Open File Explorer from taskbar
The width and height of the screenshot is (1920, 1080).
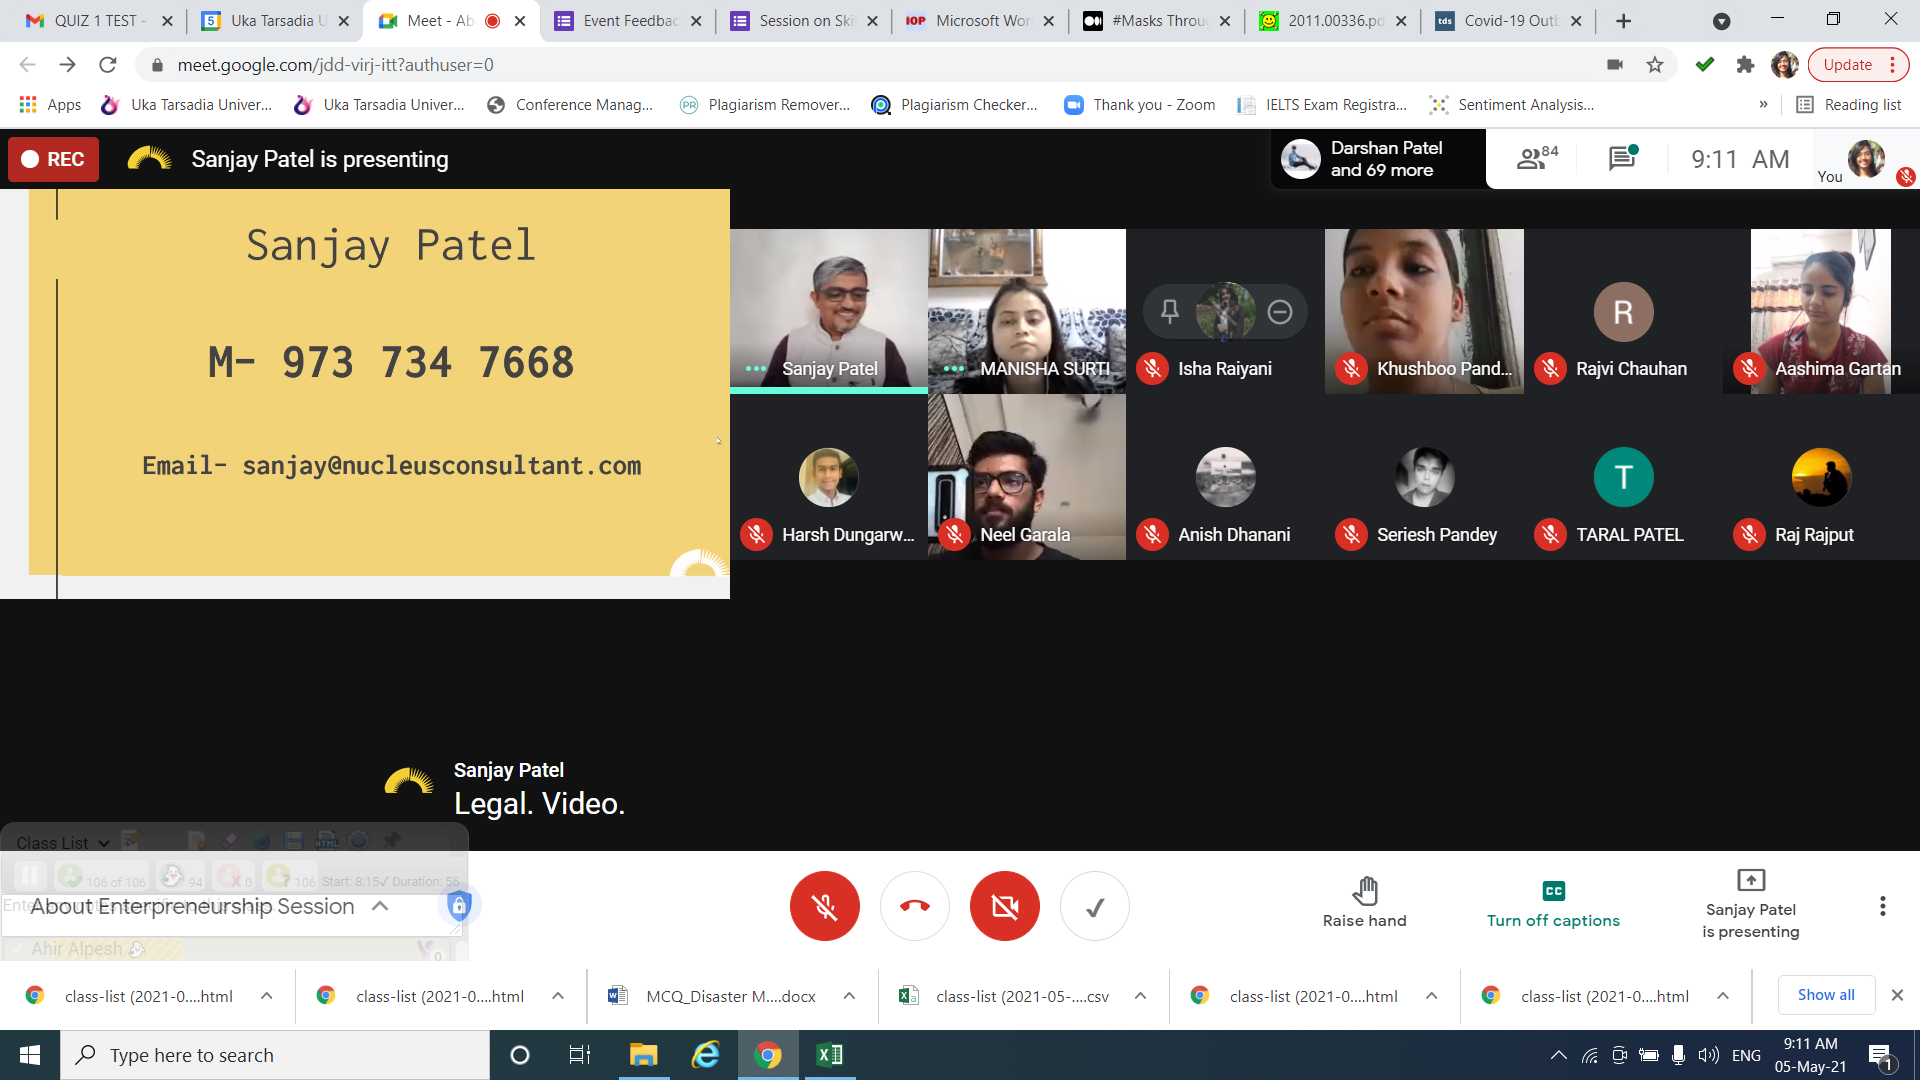(643, 1055)
